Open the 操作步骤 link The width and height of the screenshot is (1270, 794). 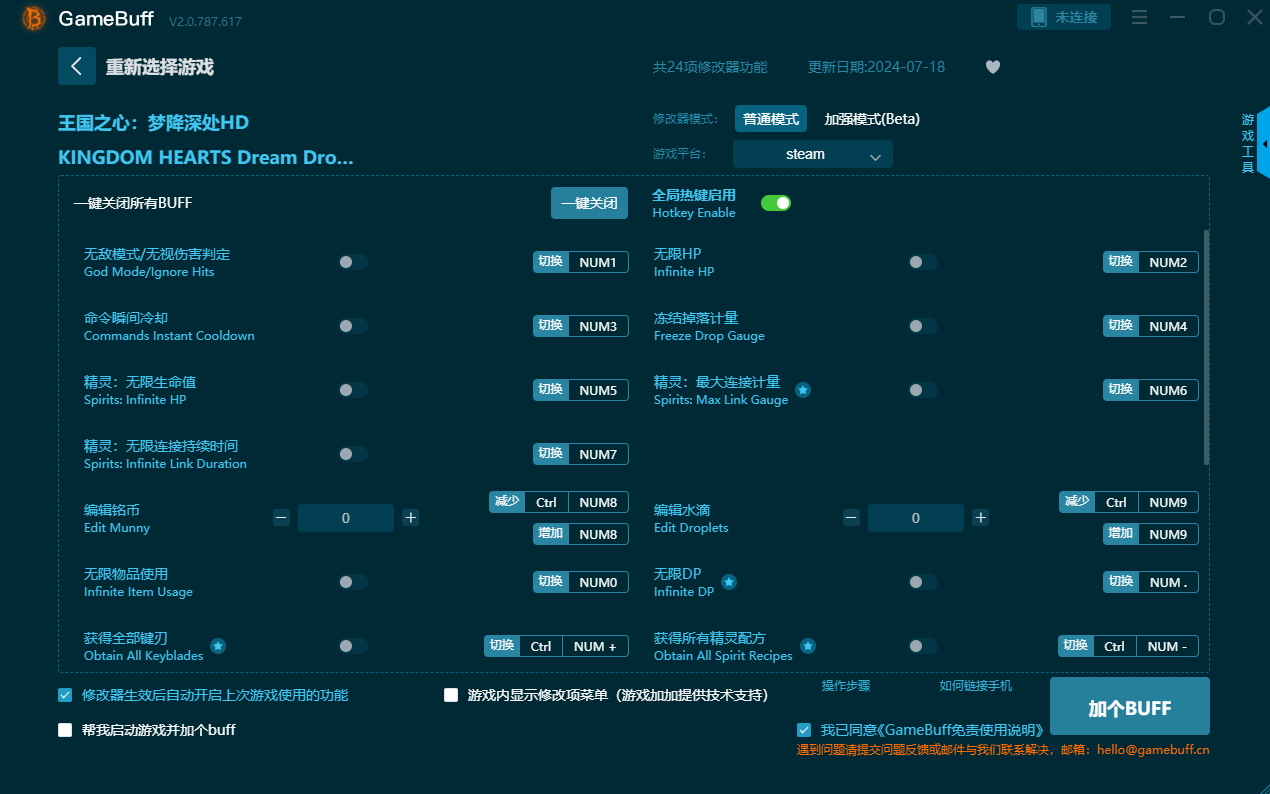(x=846, y=686)
